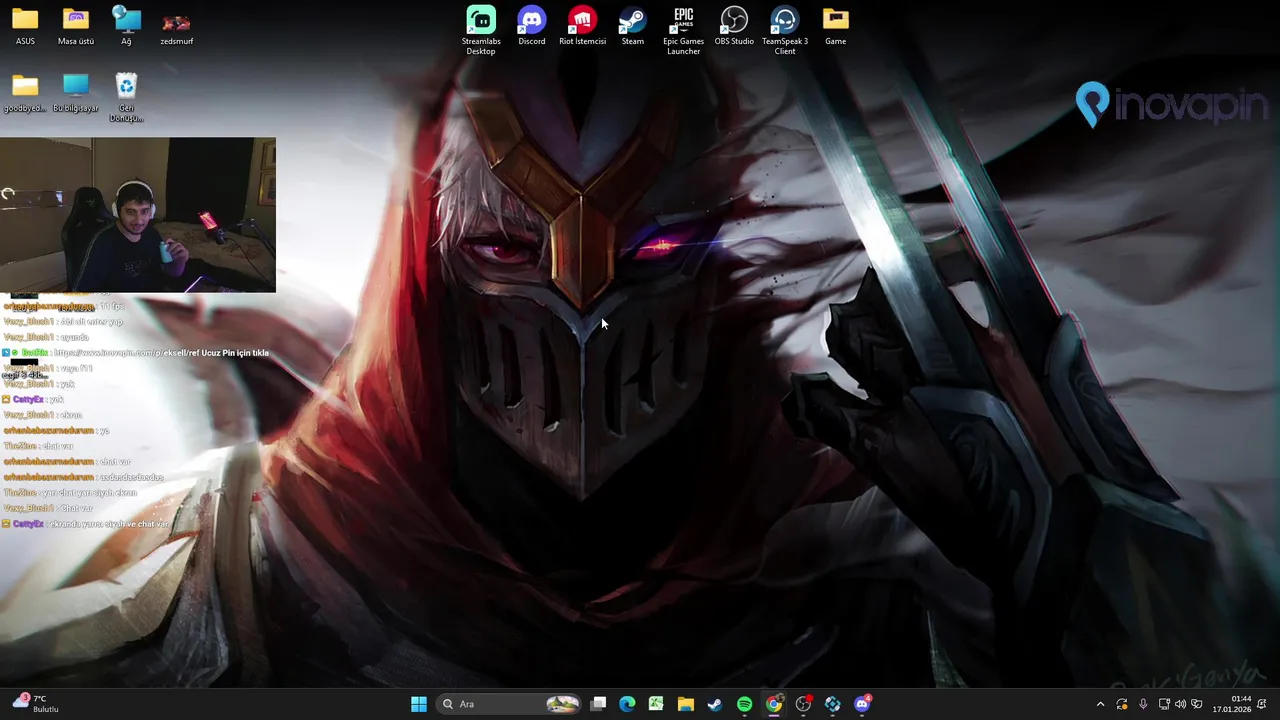Select the goodbyedi... folder on desktop
Screen dimensions: 1280x720
tap(25, 93)
